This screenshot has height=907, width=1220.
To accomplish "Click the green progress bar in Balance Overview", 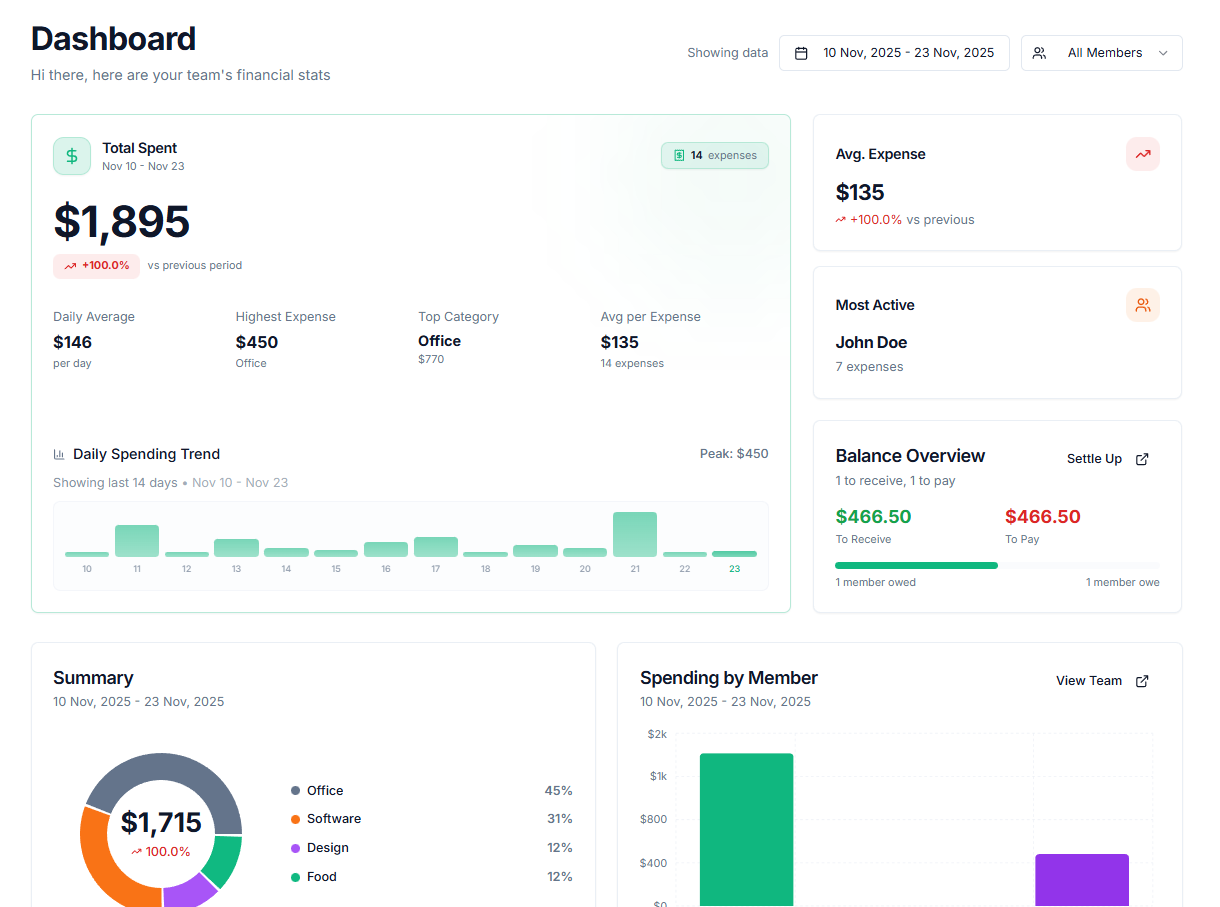I will pos(916,565).
